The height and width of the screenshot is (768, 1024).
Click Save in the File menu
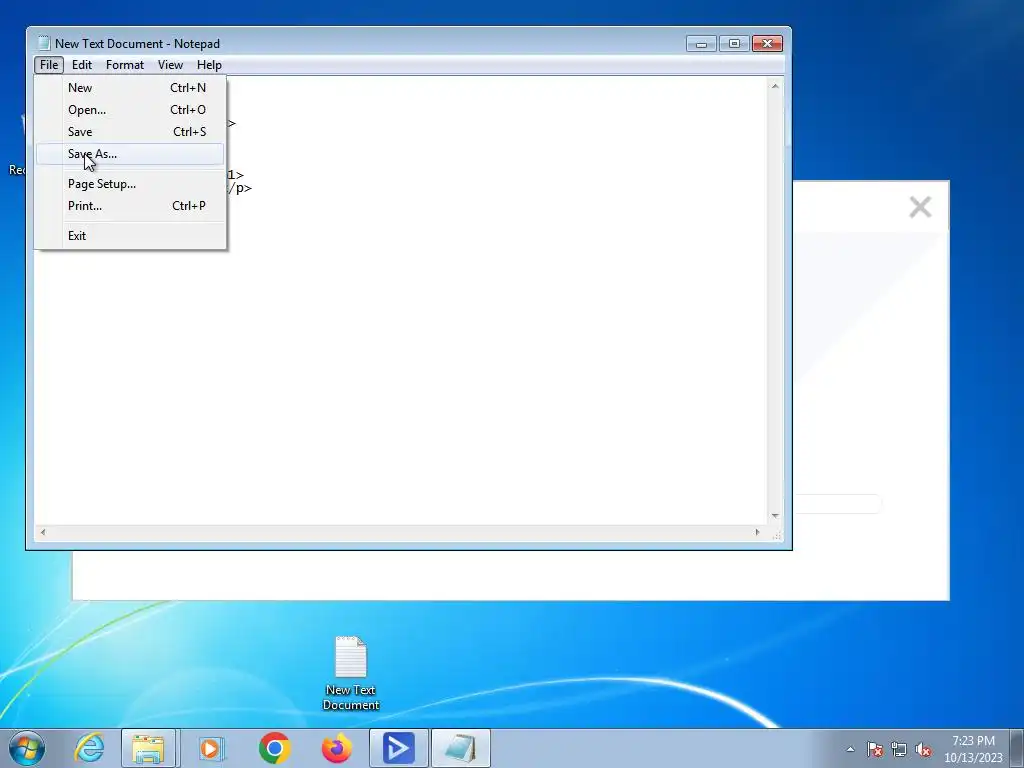point(129,132)
